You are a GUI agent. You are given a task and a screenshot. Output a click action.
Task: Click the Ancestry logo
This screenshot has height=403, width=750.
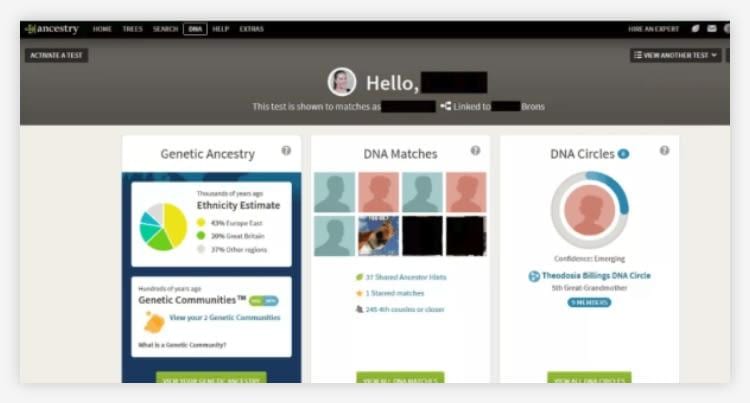(52, 29)
